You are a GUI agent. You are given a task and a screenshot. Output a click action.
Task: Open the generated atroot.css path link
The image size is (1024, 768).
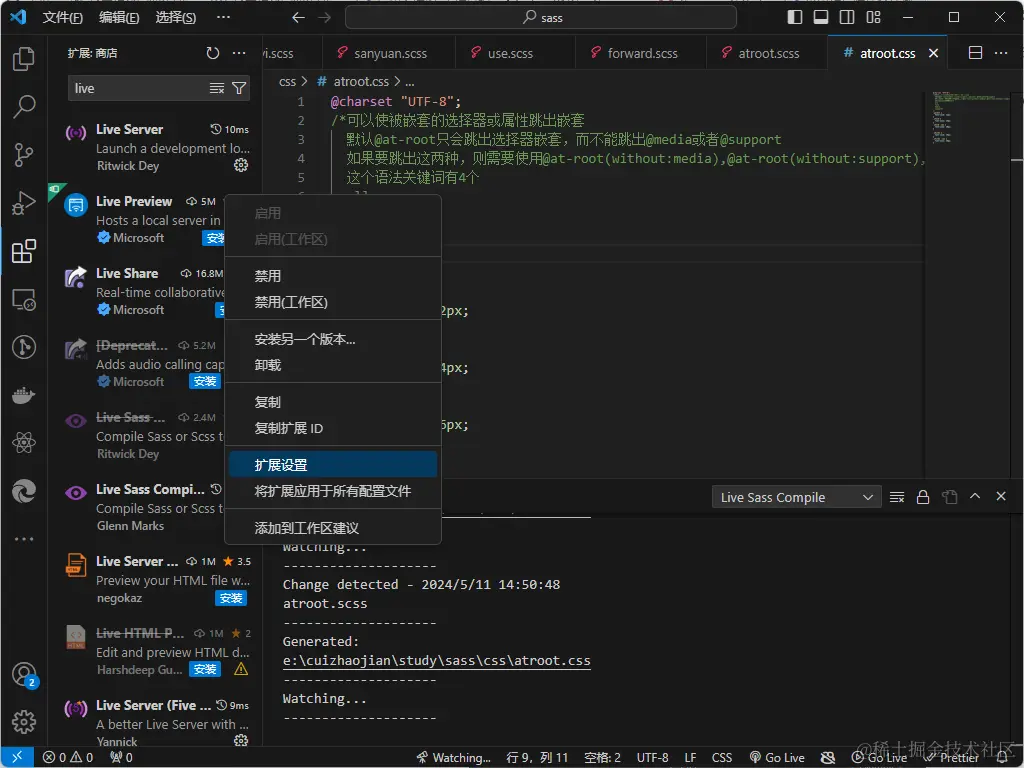point(436,661)
